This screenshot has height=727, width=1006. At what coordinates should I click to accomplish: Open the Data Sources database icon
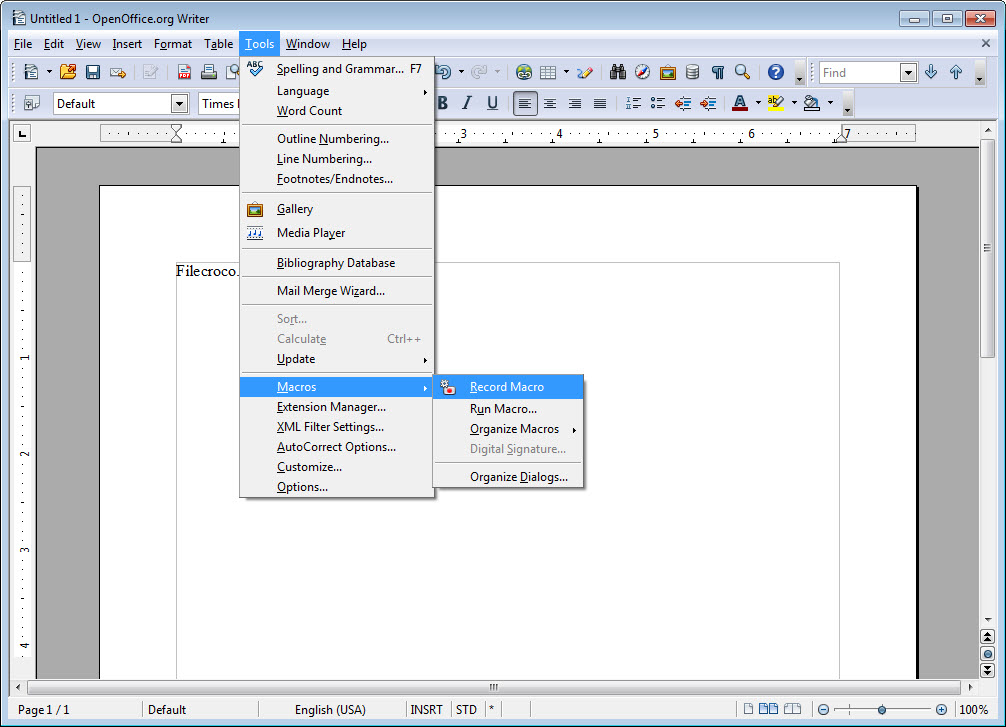(x=692, y=72)
